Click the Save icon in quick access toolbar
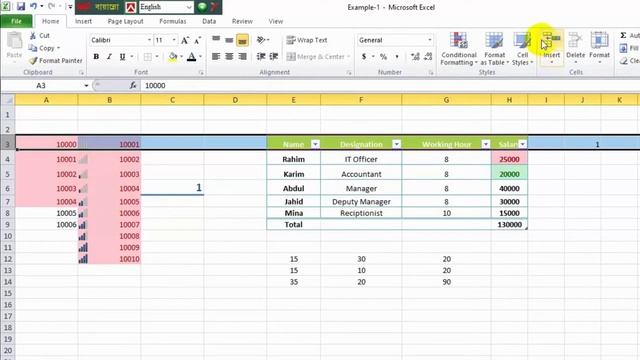640x360 pixels. click(20, 6)
